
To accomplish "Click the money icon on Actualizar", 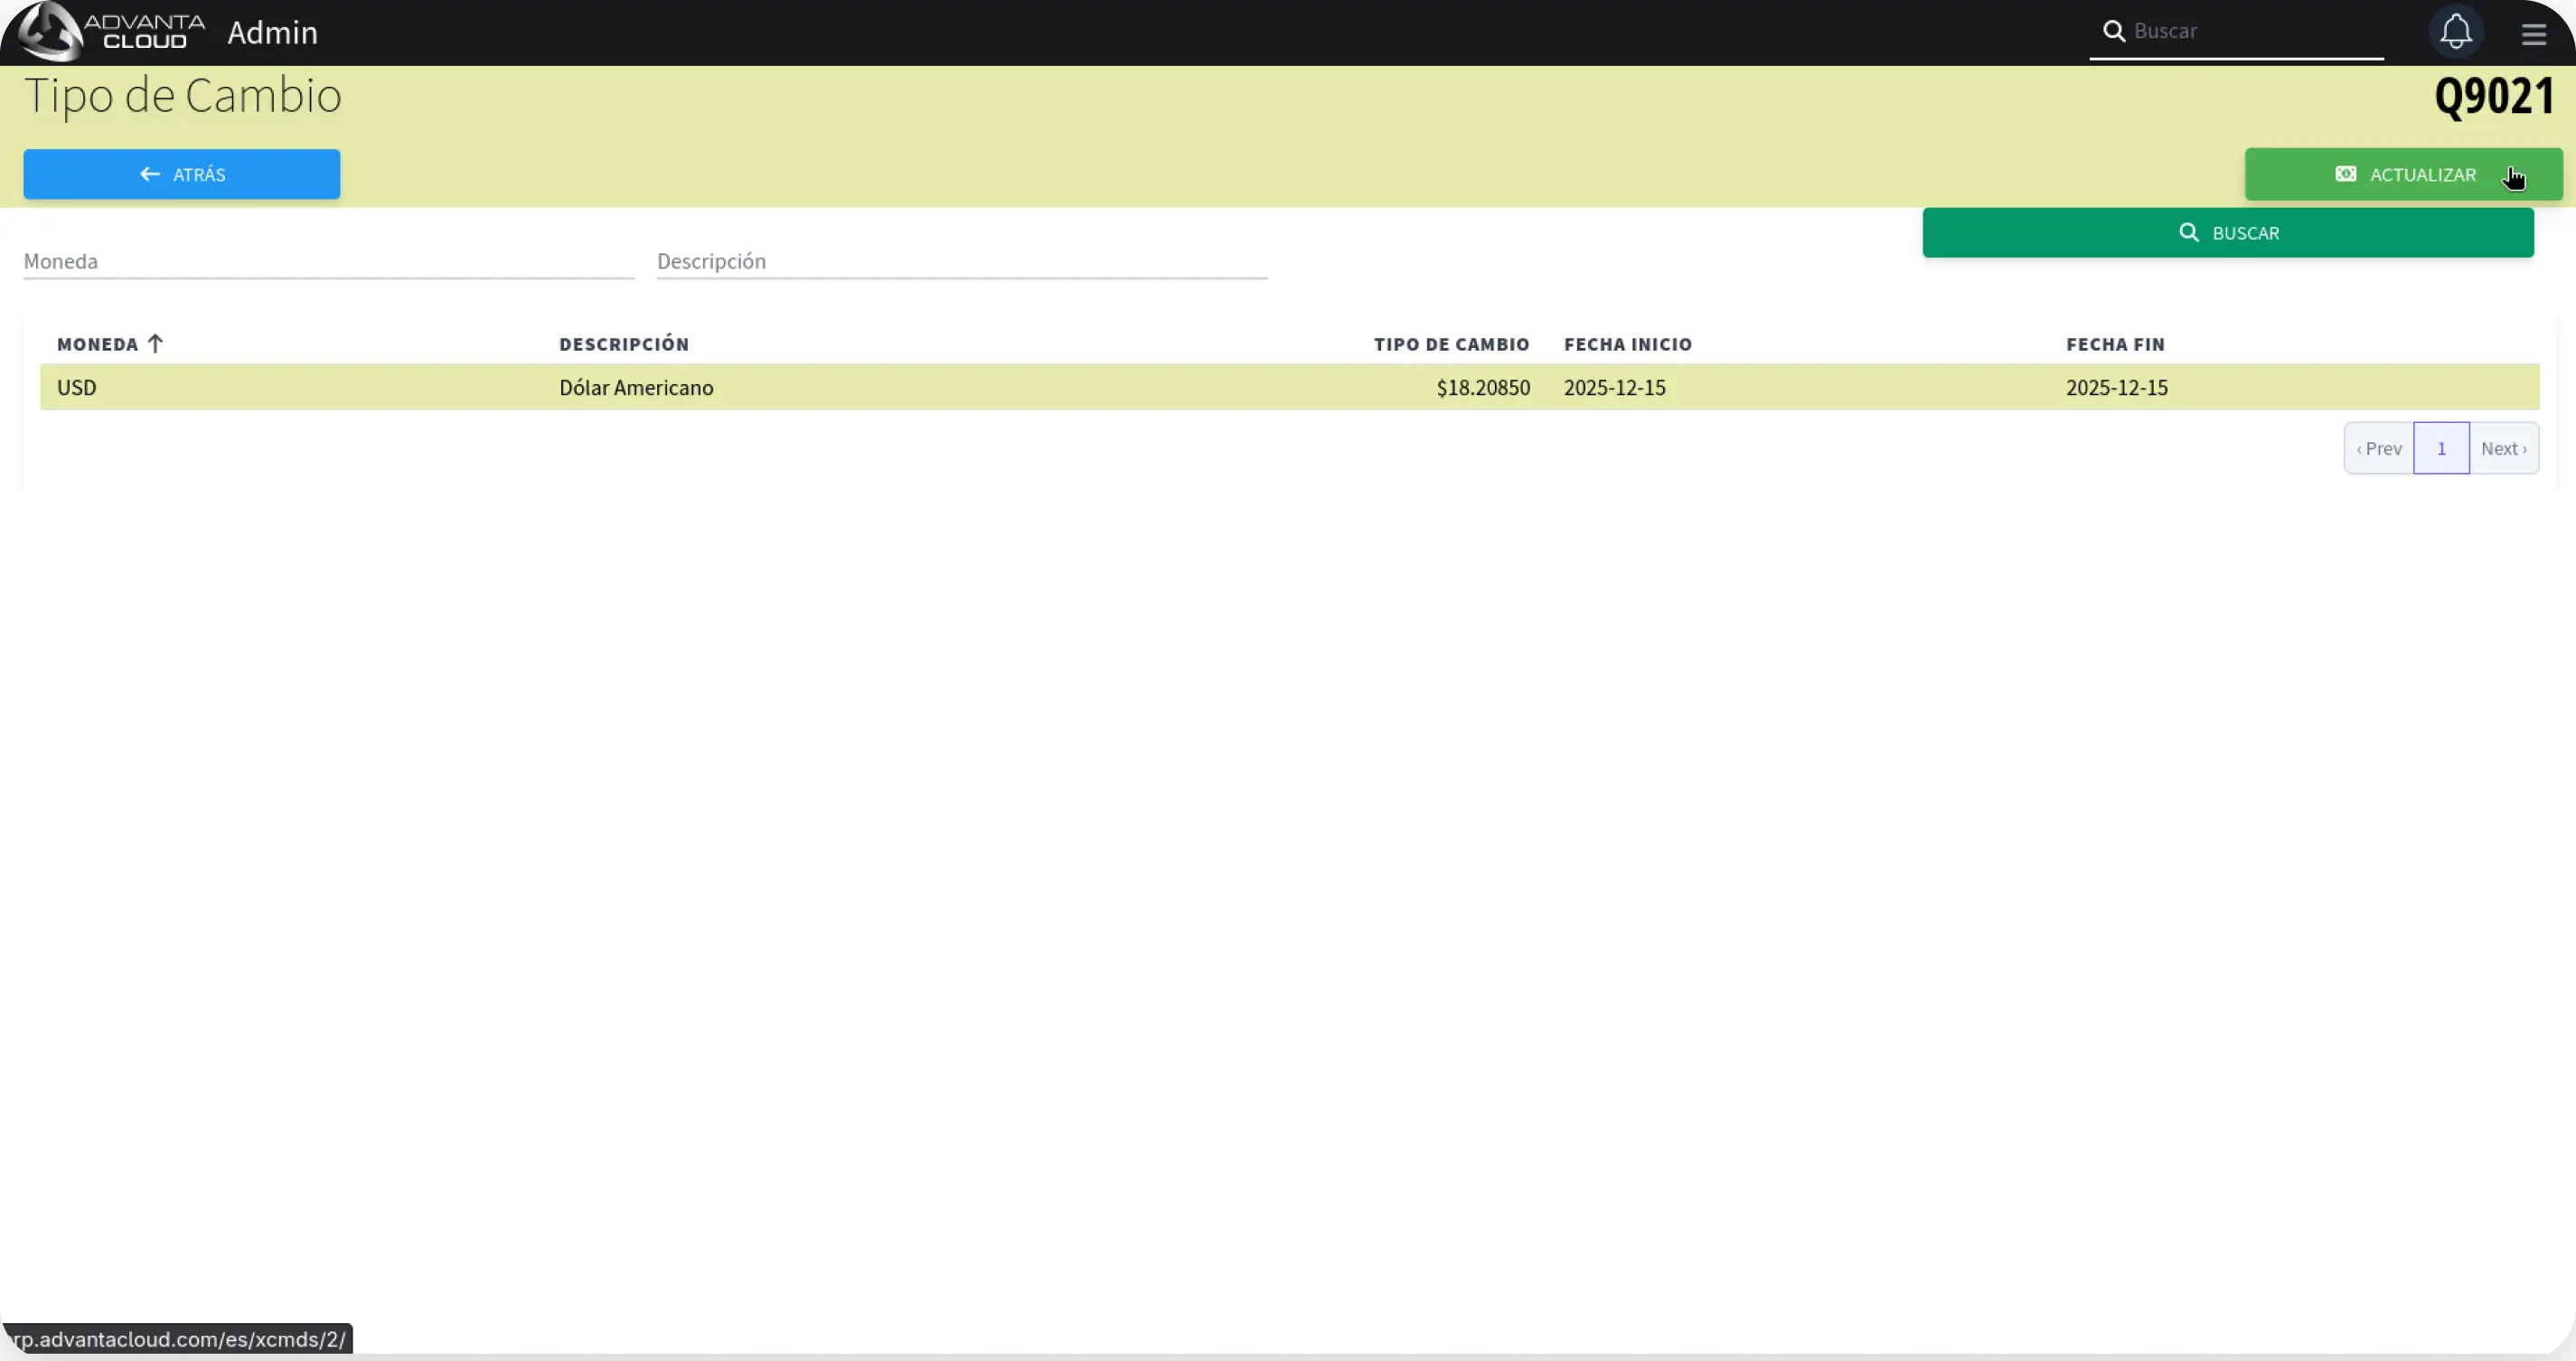I will (x=2345, y=174).
